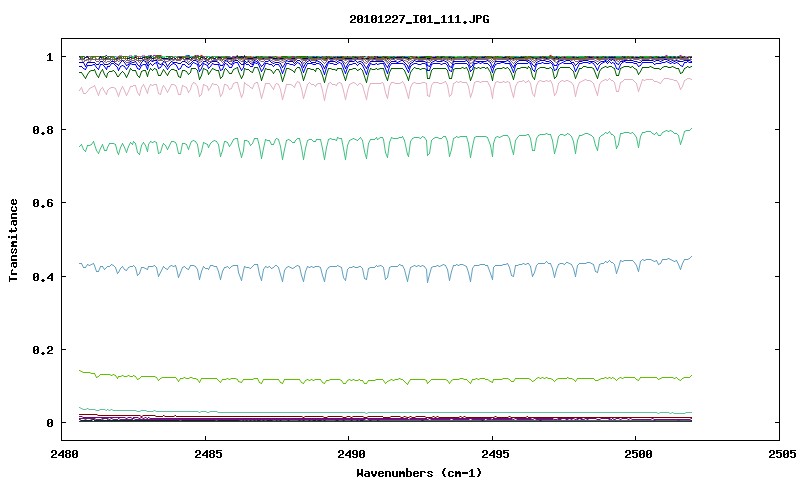The width and height of the screenshot is (800, 480).
Task: Click the Transmitance y-axis label
Action: [x=14, y=240]
